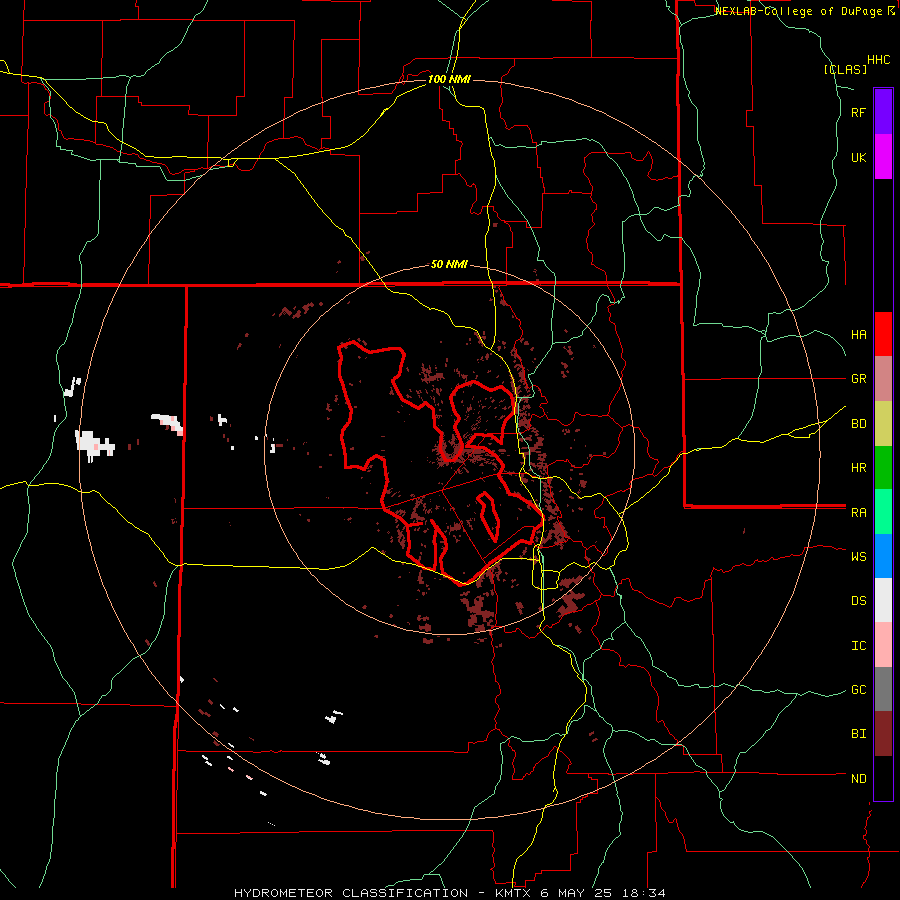Click the RF purple legend swatch
The image size is (900, 900).
[x=883, y=112]
